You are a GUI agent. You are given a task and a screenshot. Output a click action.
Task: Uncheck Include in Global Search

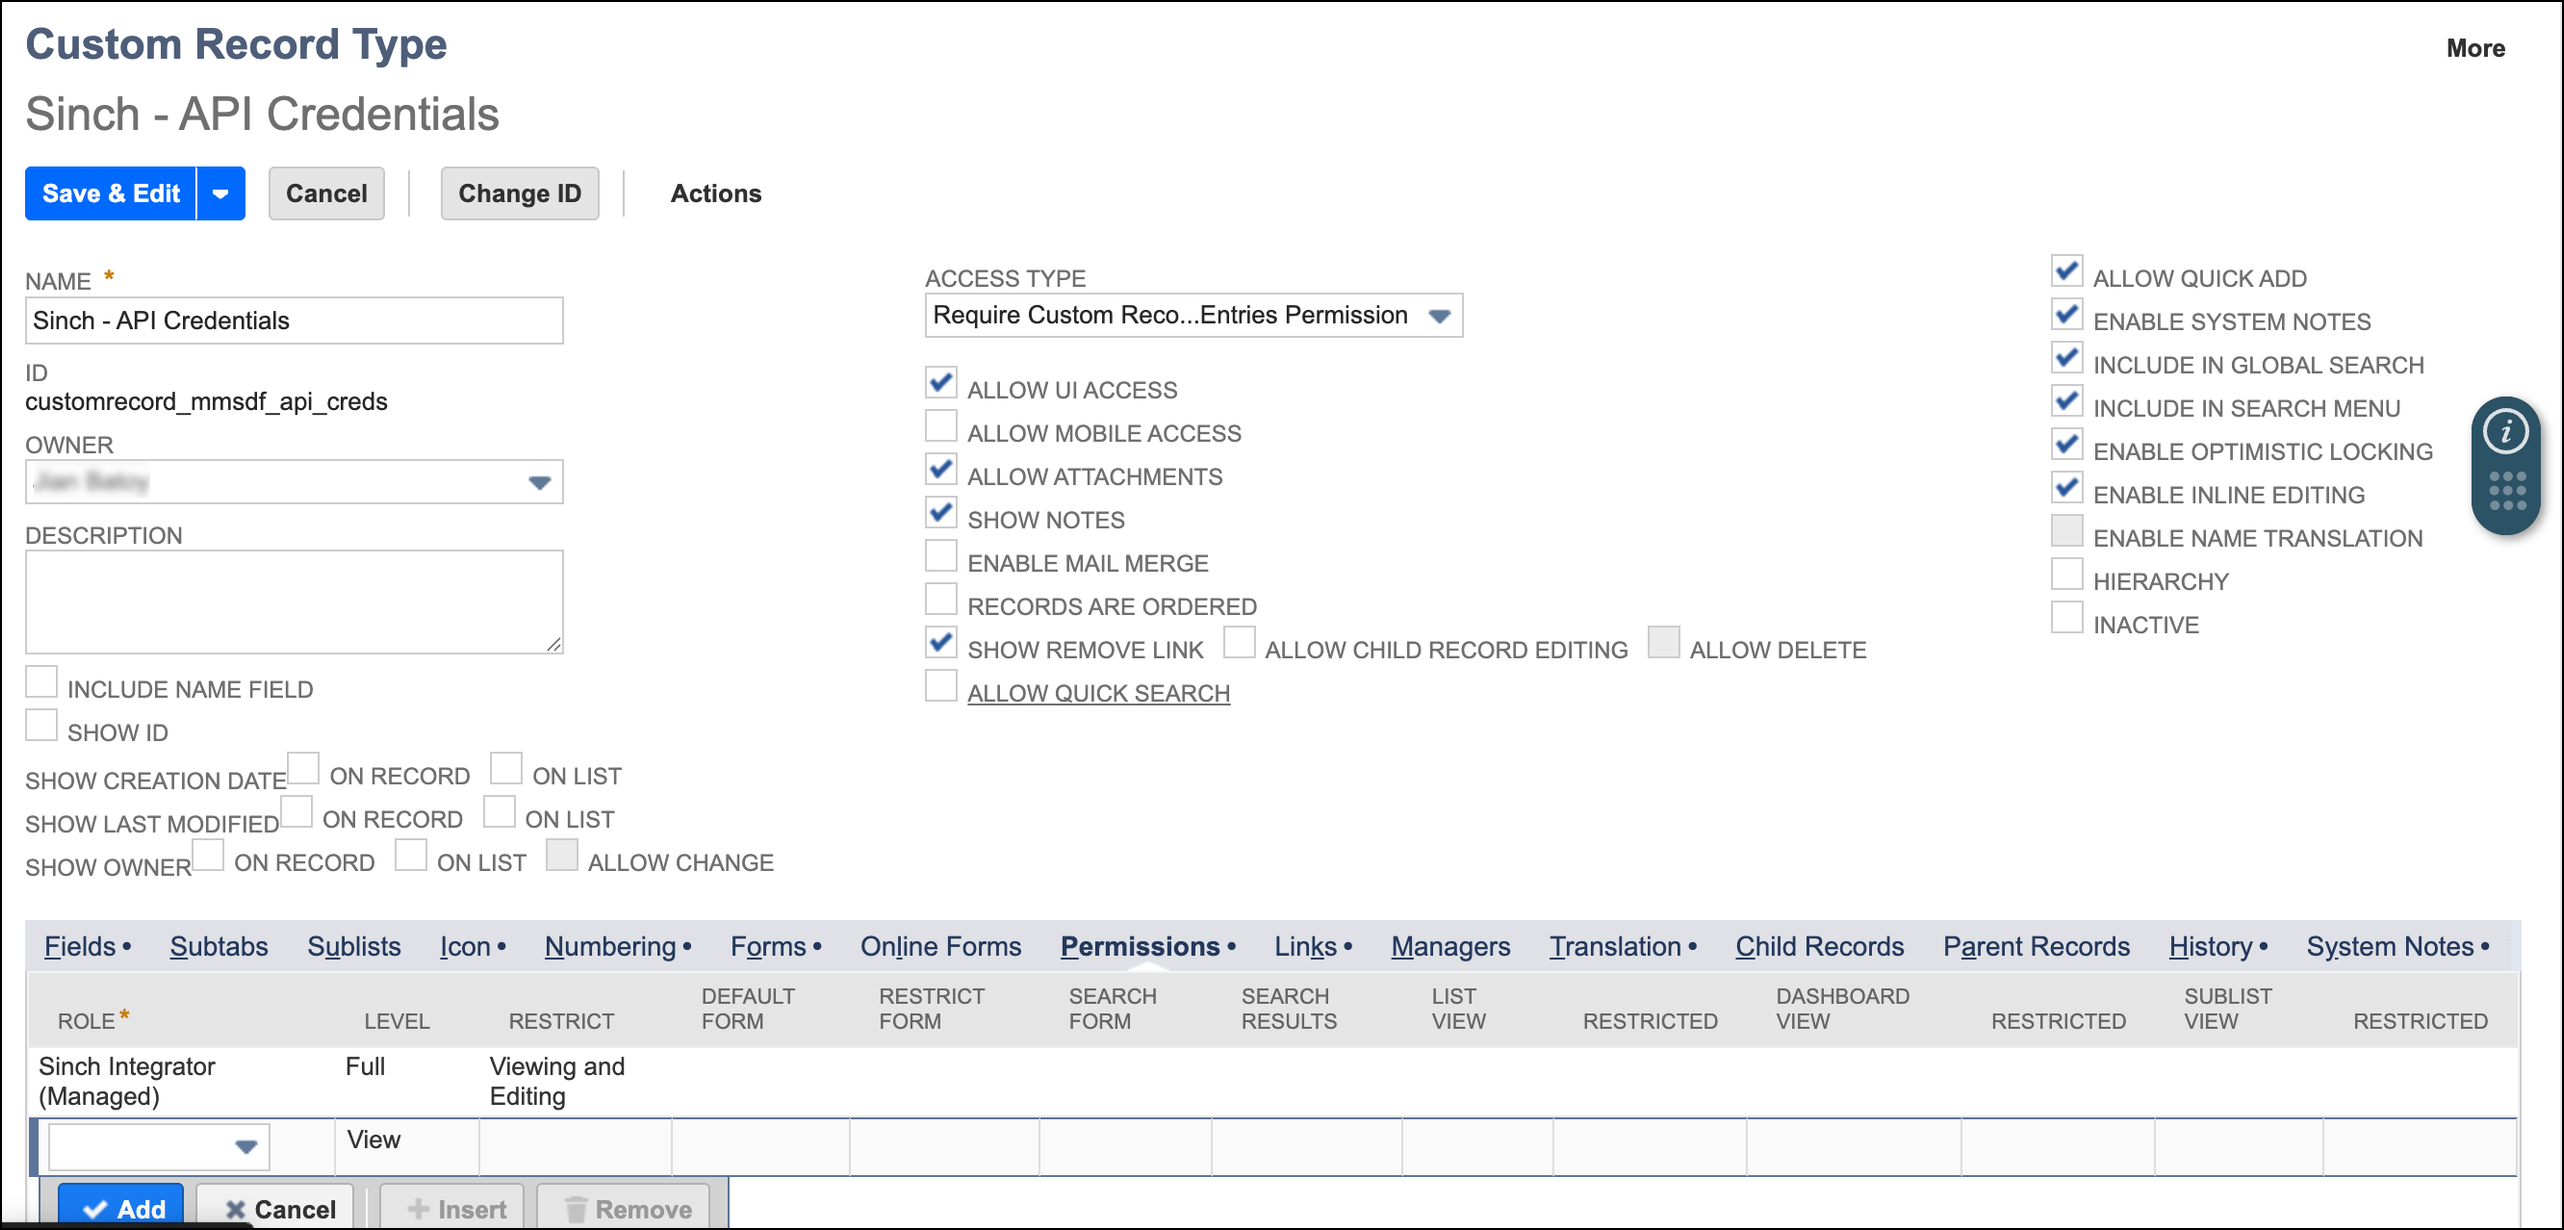pyautogui.click(x=2067, y=358)
